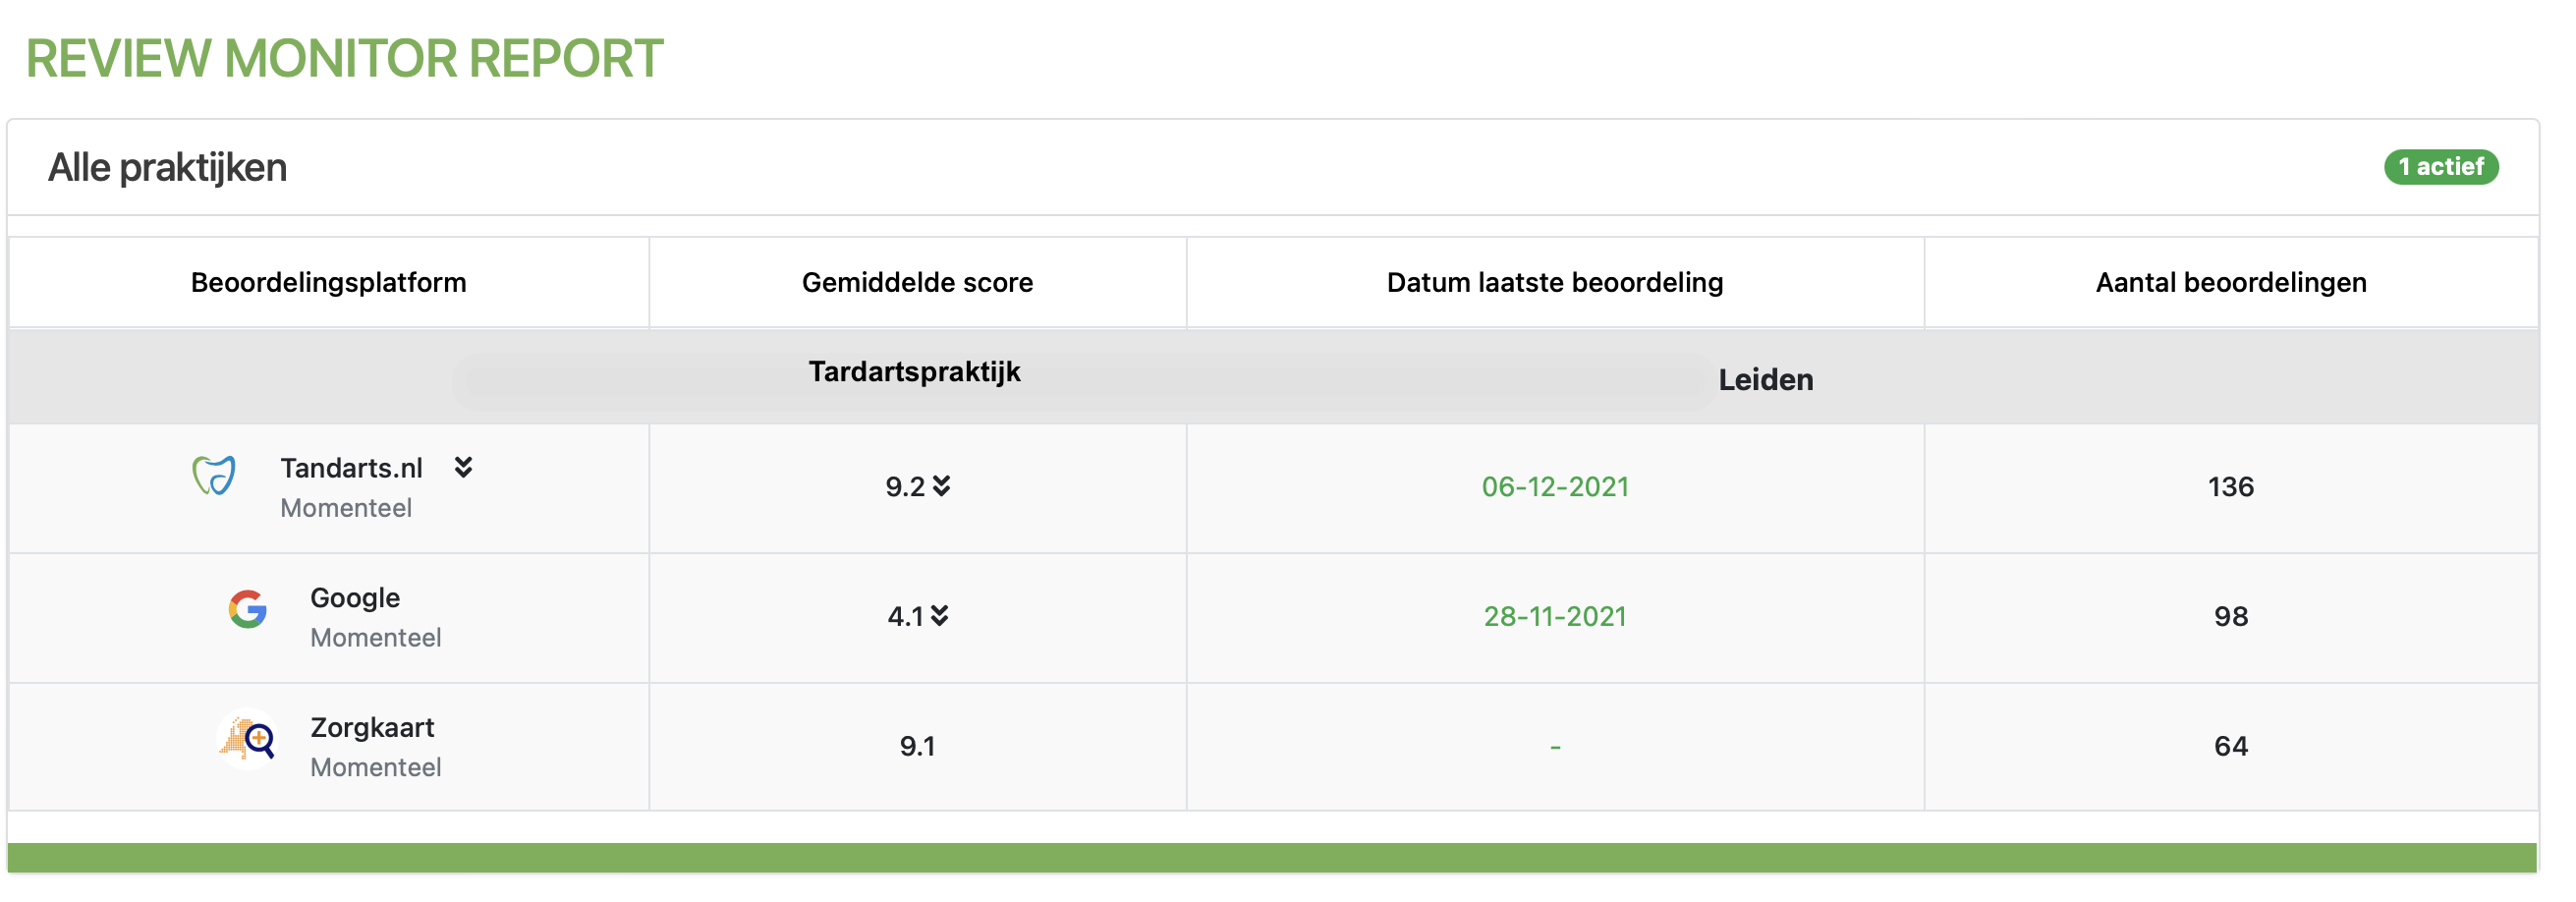This screenshot has height=902, width=2576.
Task: Click the green bar at table bottom
Action: pos(1272,858)
